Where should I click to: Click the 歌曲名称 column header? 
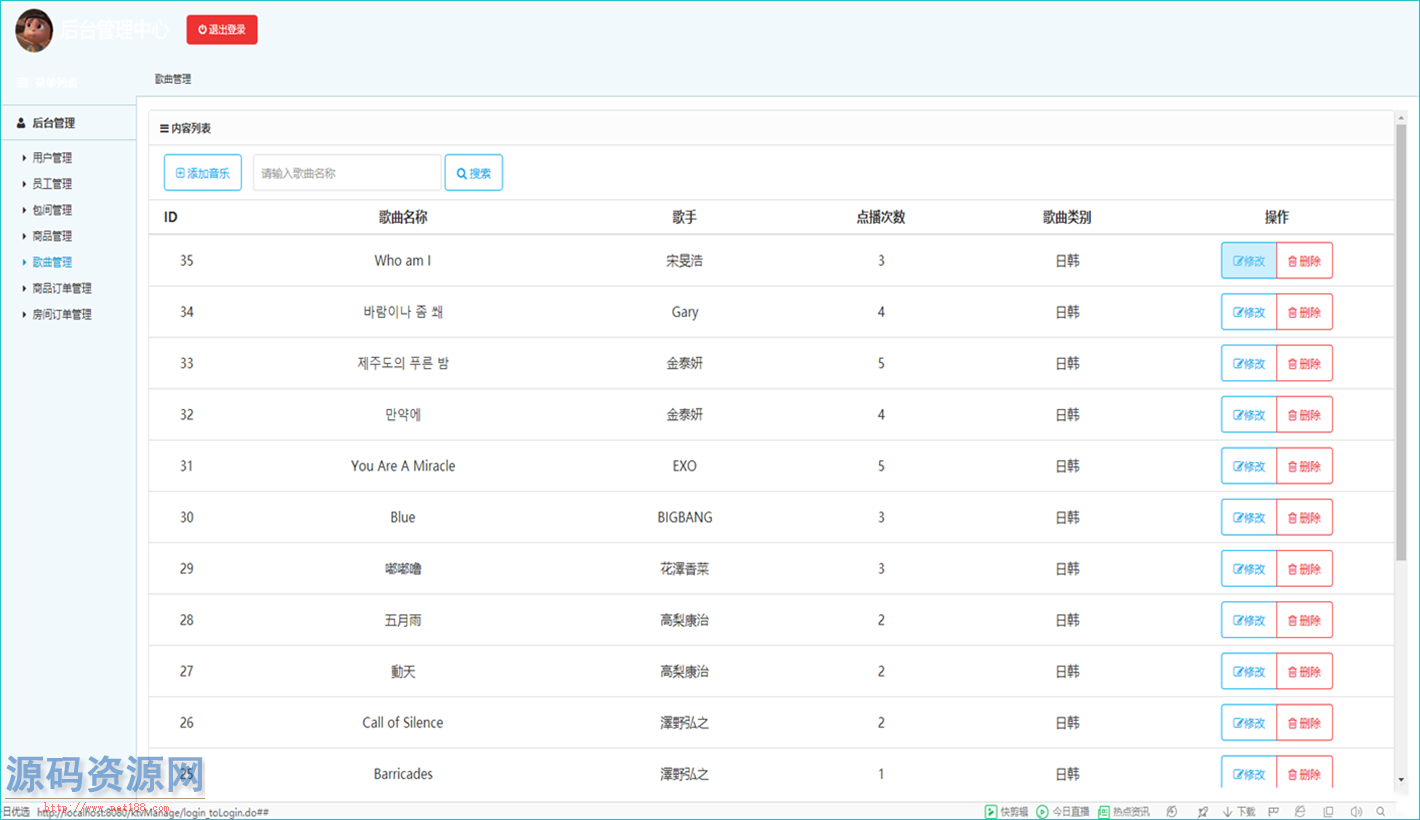pos(403,217)
